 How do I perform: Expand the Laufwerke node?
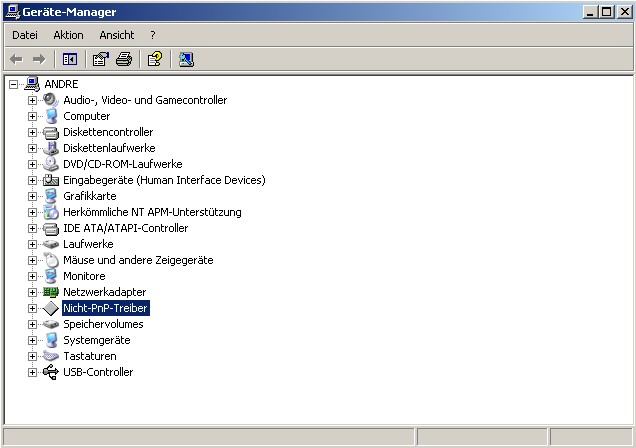(x=32, y=244)
